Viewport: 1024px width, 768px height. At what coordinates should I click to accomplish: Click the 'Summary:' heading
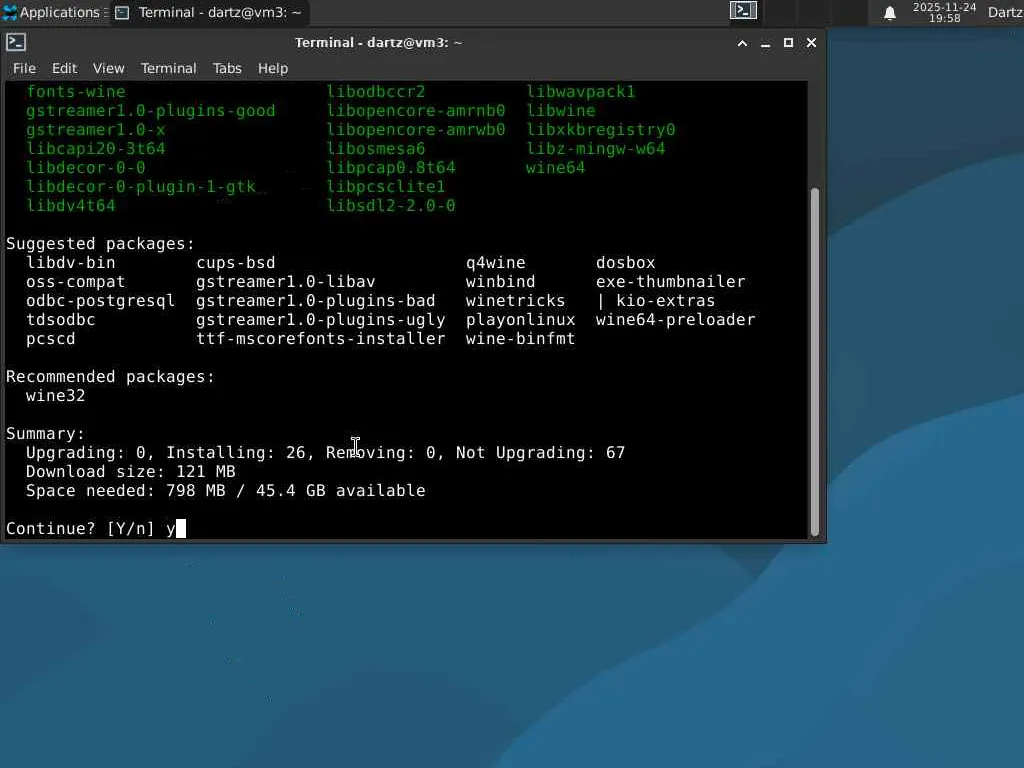46,434
